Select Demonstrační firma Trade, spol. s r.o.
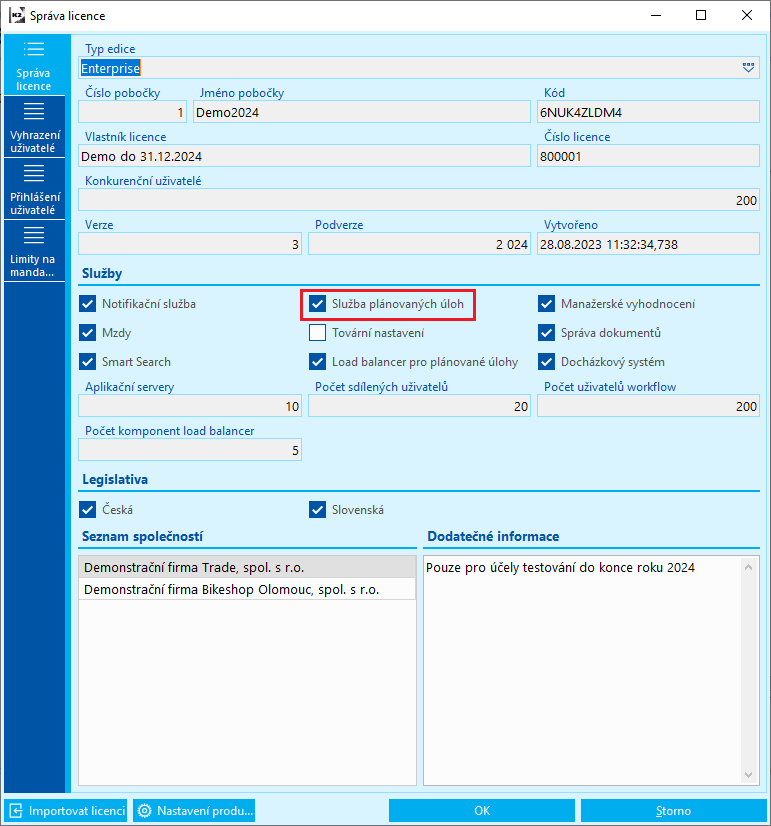 [247, 567]
